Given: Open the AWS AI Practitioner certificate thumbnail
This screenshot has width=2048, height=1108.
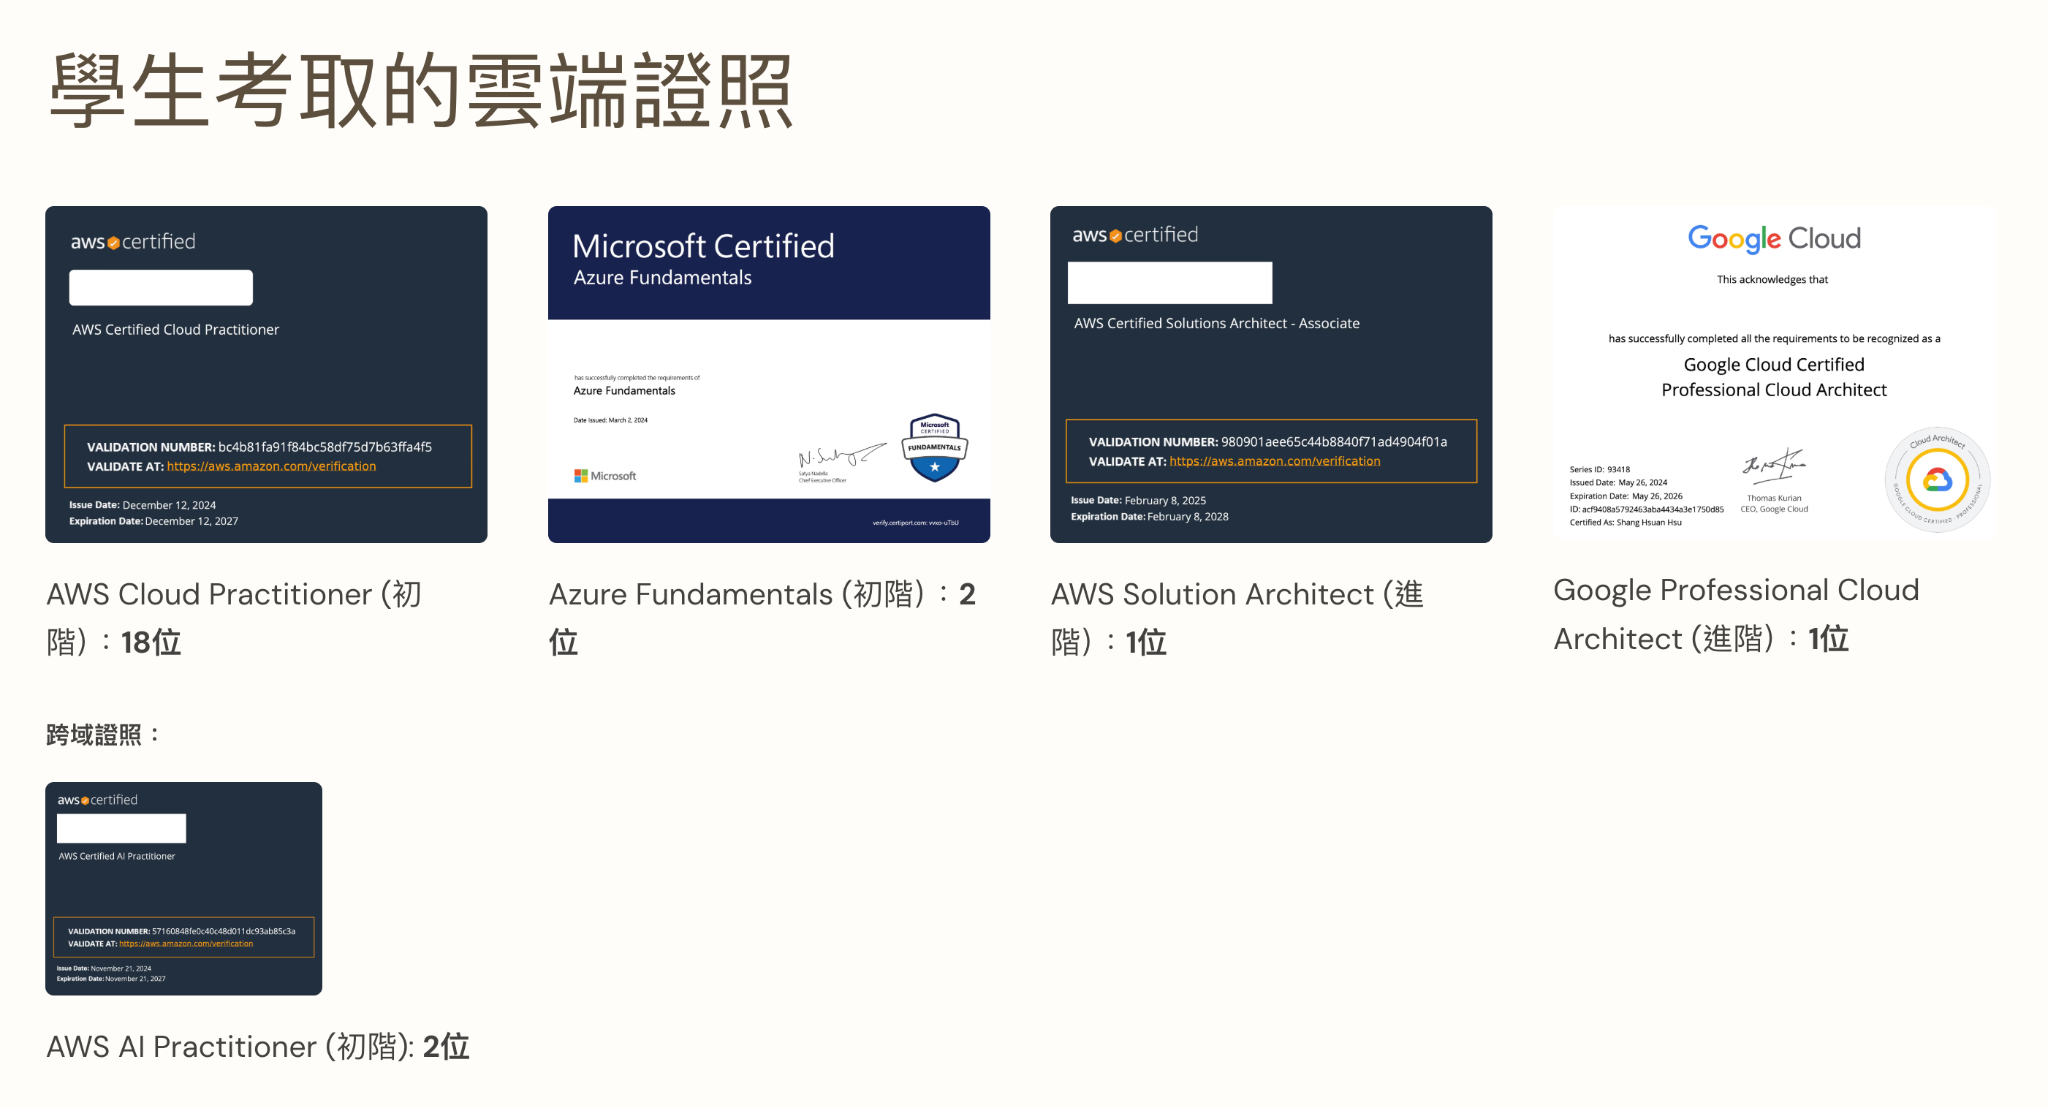Looking at the screenshot, I should tap(184, 888).
